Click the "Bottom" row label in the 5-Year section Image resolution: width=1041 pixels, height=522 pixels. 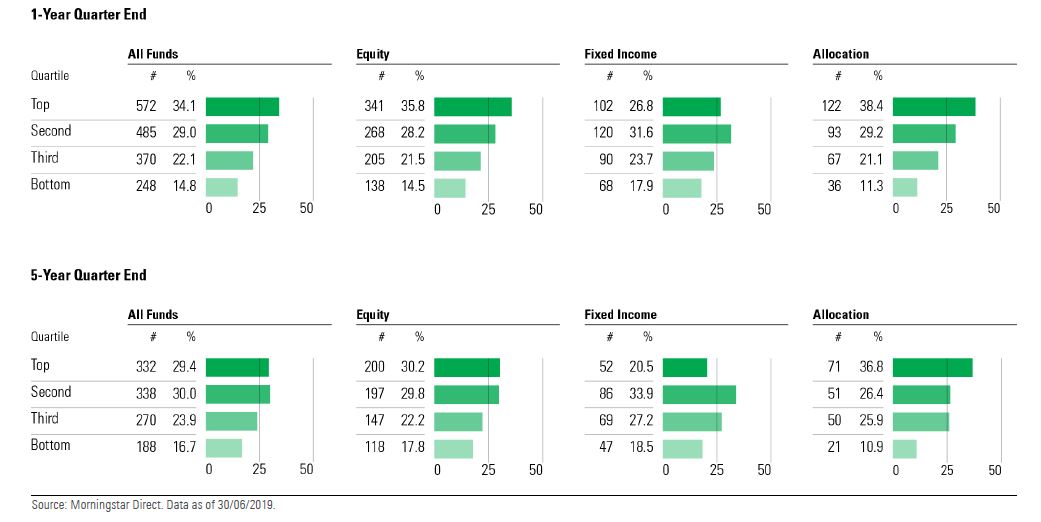[x=50, y=445]
